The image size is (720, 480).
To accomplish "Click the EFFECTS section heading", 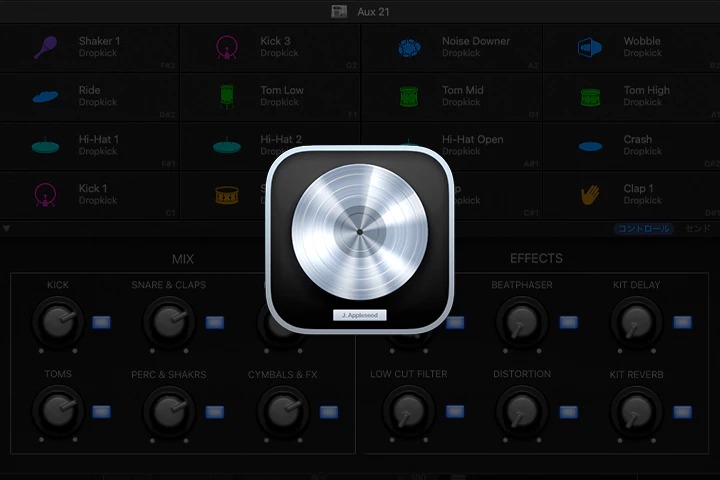I will (536, 258).
